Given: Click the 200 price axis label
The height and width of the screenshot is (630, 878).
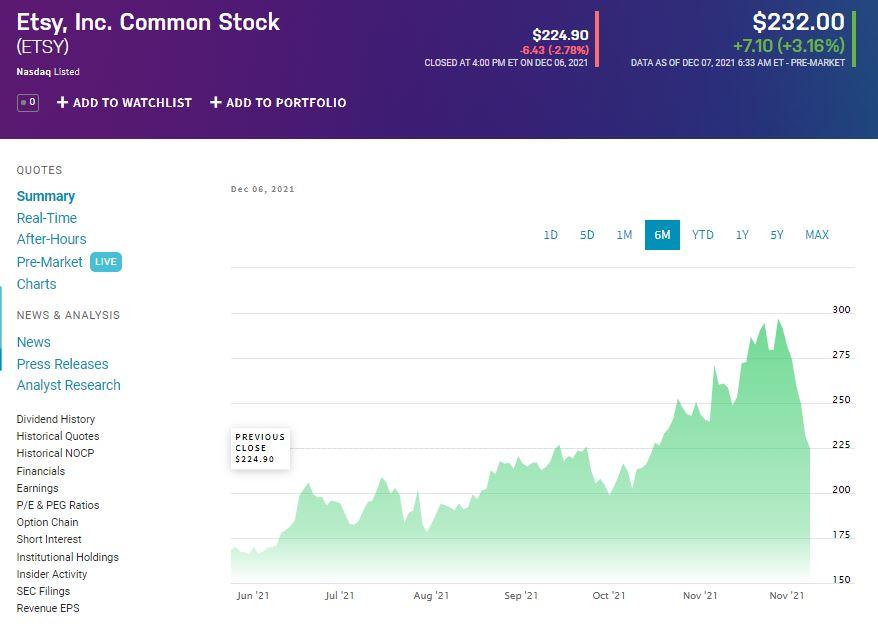Looking at the screenshot, I should click(841, 489).
